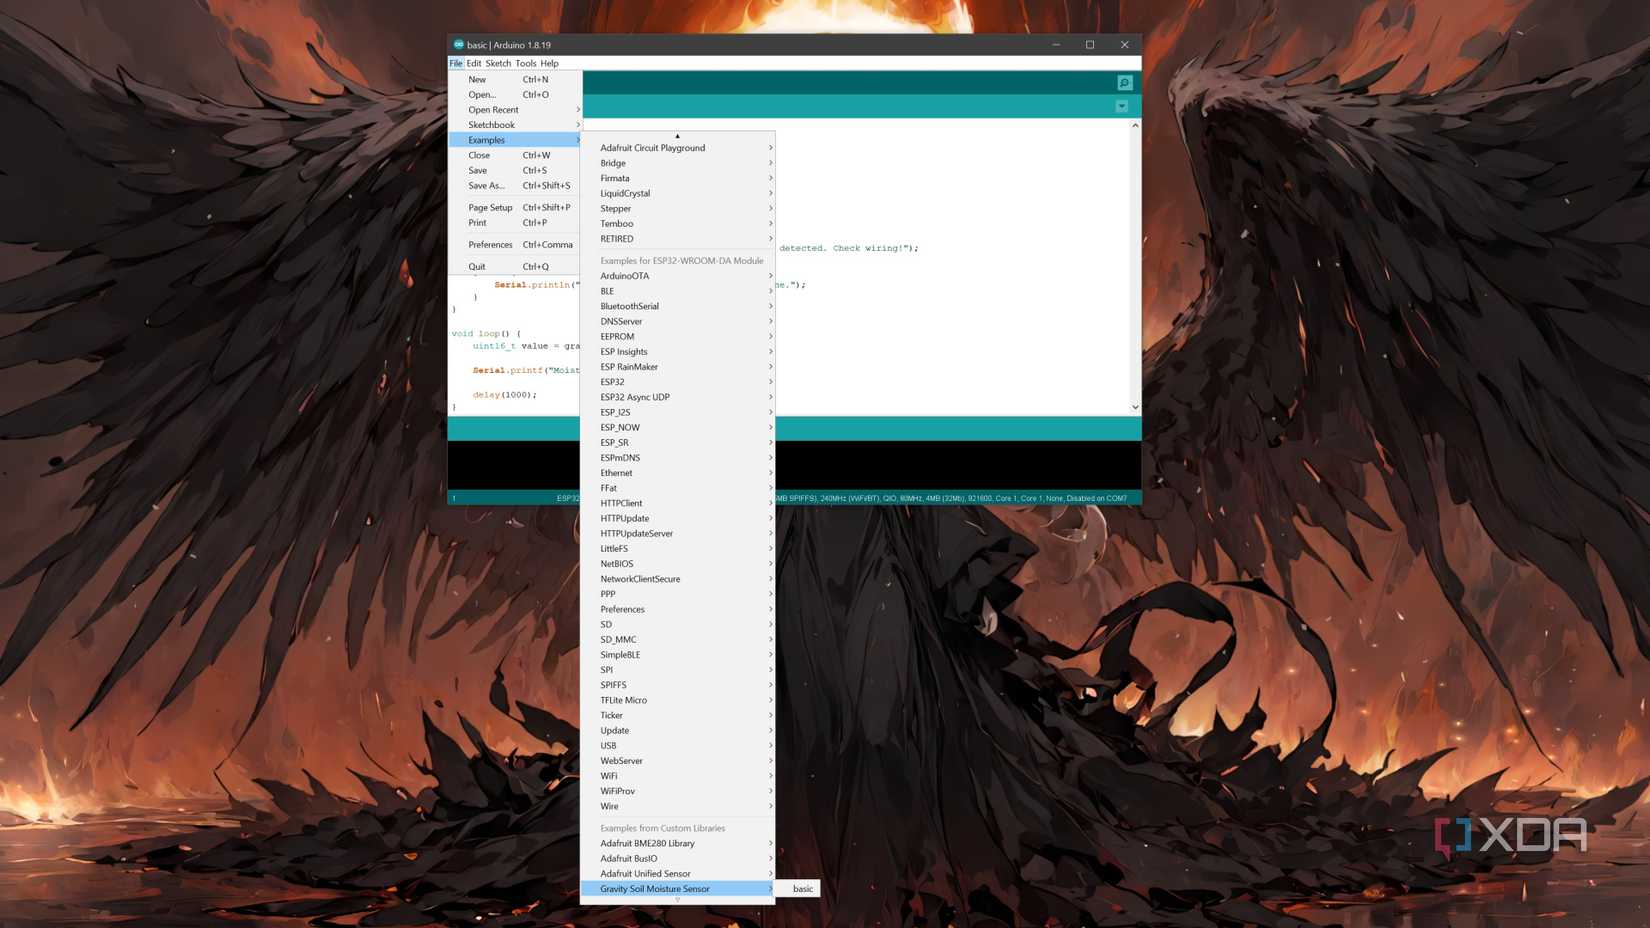This screenshot has width=1650, height=928.
Task: Expand the Stepper examples submenu
Action: [678, 209]
